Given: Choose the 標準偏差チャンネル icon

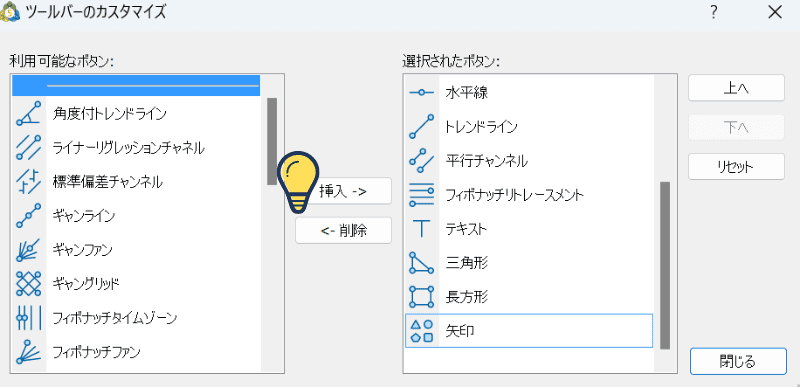Looking at the screenshot, I should (29, 182).
